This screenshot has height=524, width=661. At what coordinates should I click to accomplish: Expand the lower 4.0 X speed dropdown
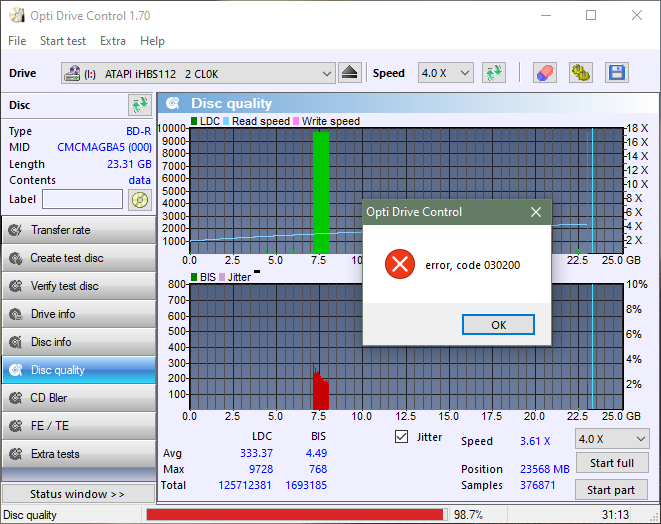(x=641, y=439)
